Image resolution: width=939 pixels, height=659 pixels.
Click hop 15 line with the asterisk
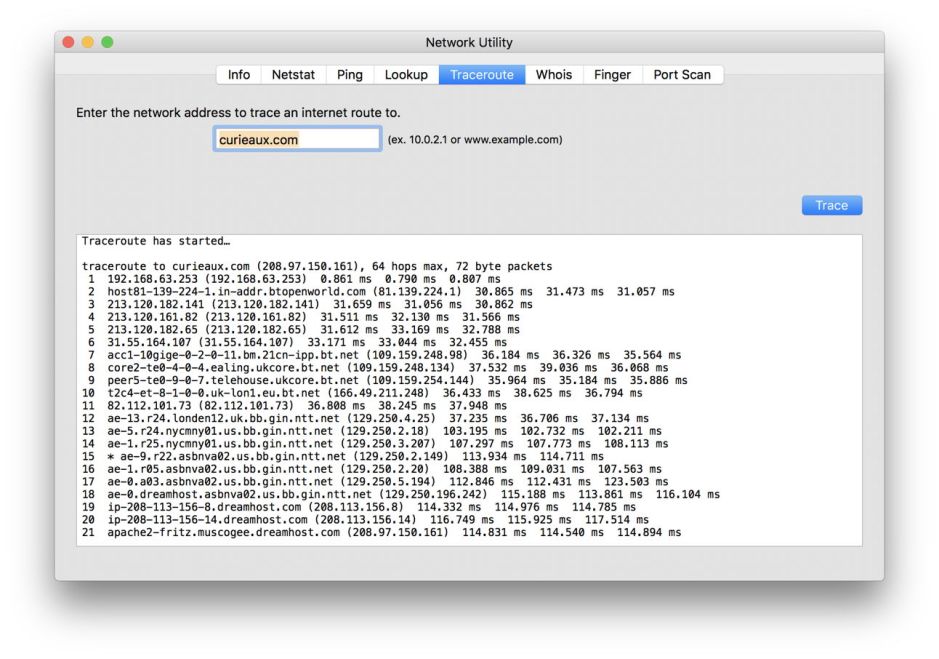[340, 457]
